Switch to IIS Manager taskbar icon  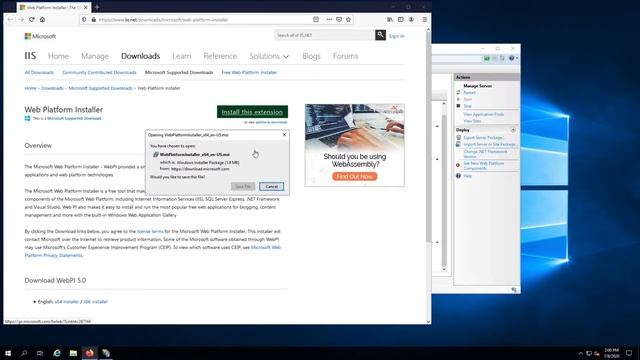click(x=106, y=353)
